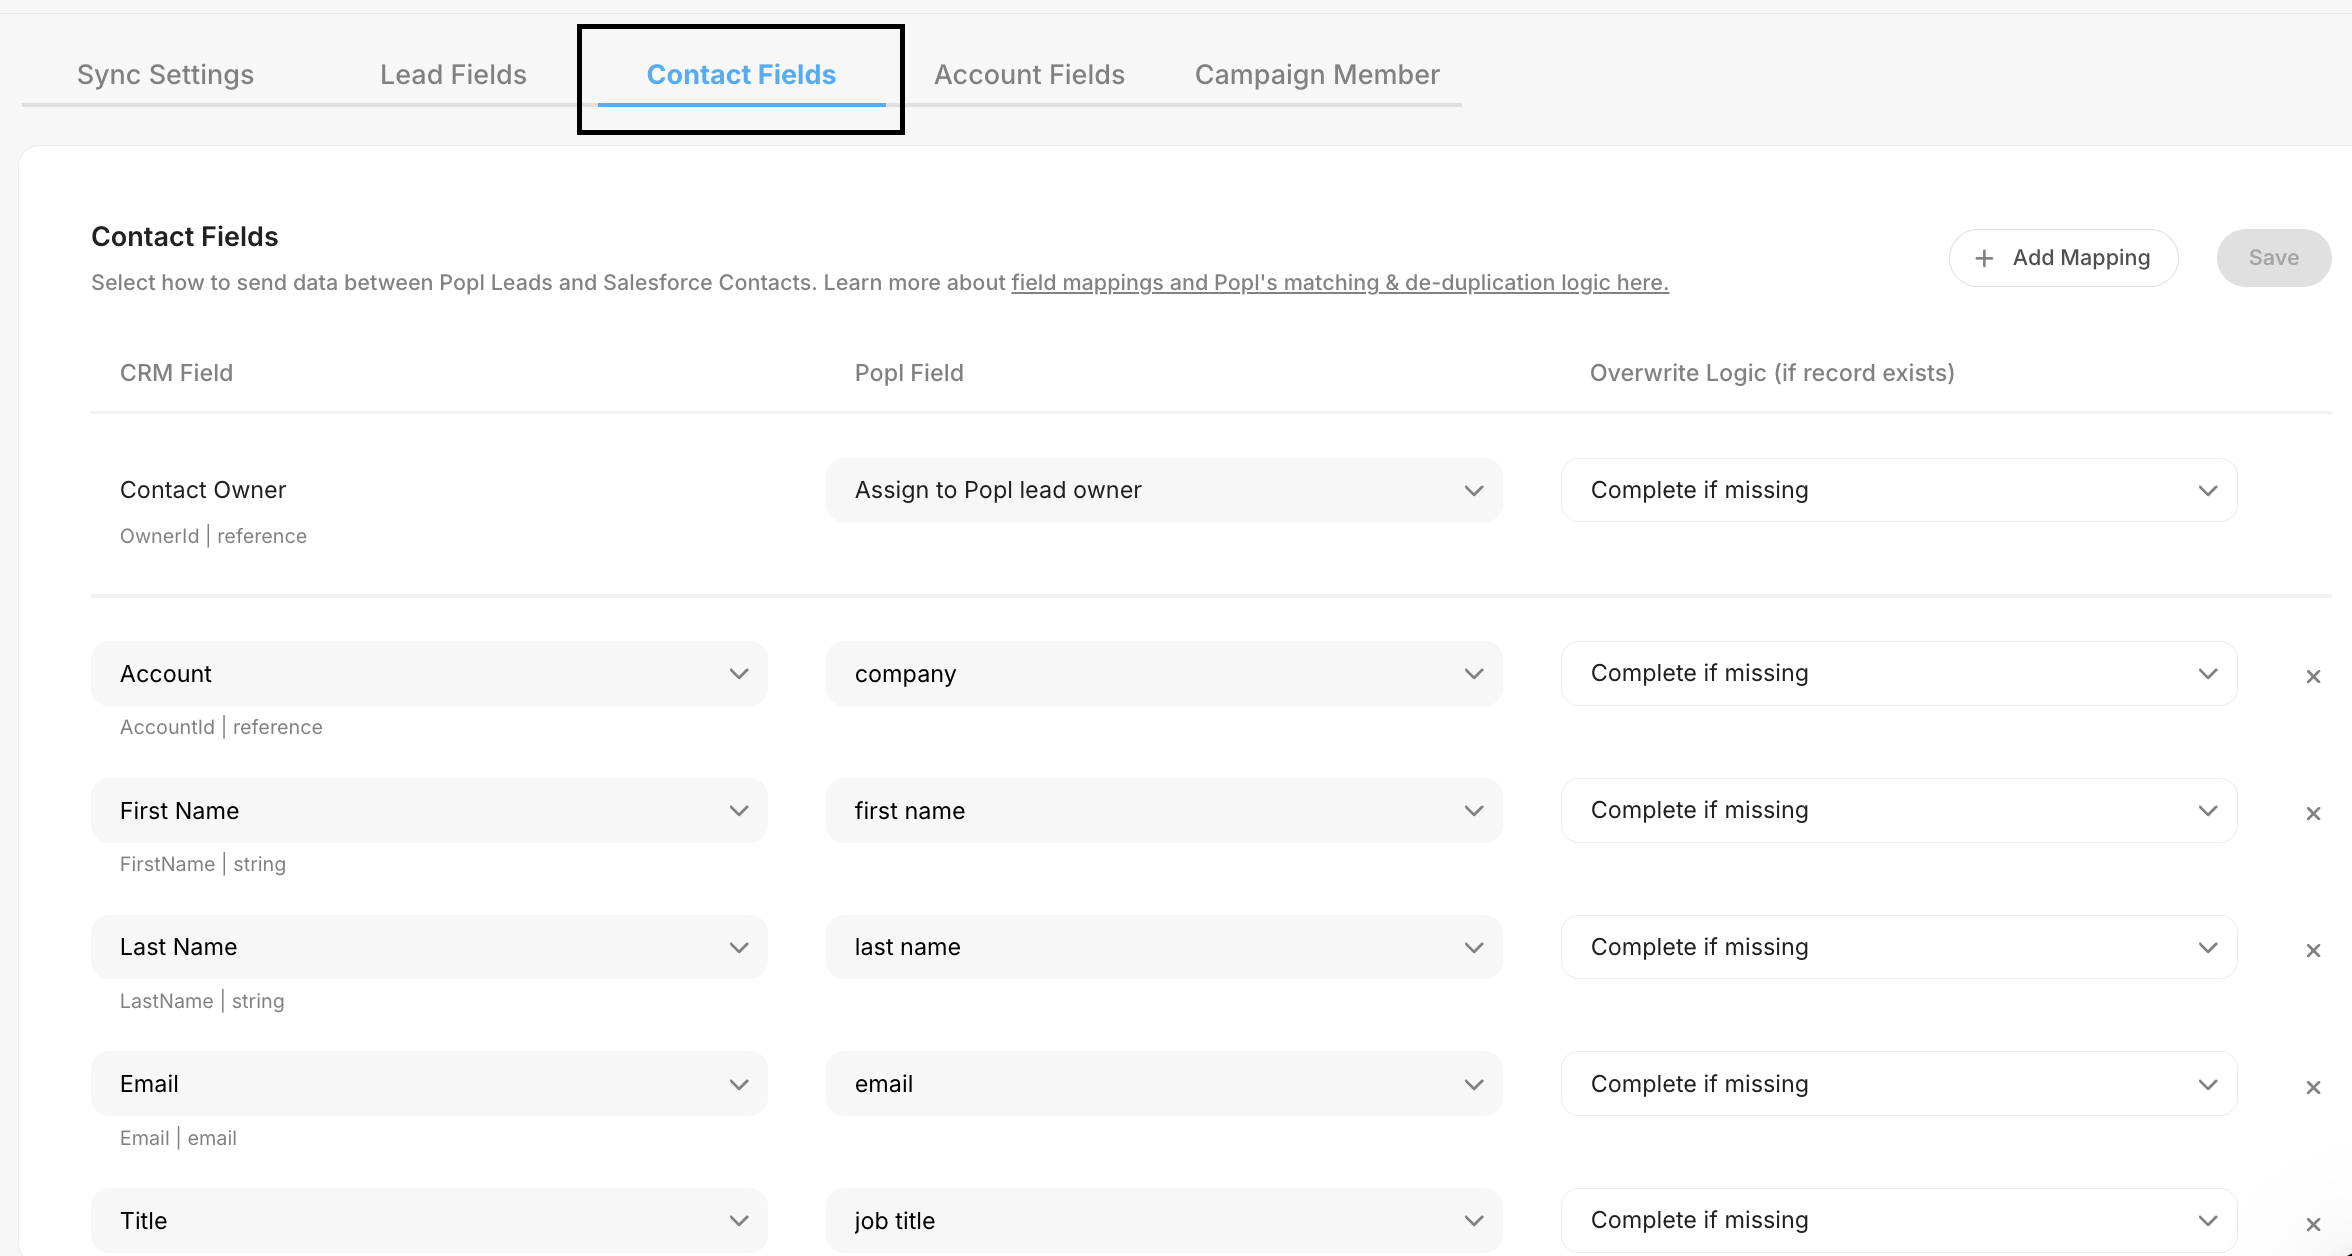Viewport: 2352px width, 1256px height.
Task: Open the Campaign Member tab
Action: (x=1317, y=75)
